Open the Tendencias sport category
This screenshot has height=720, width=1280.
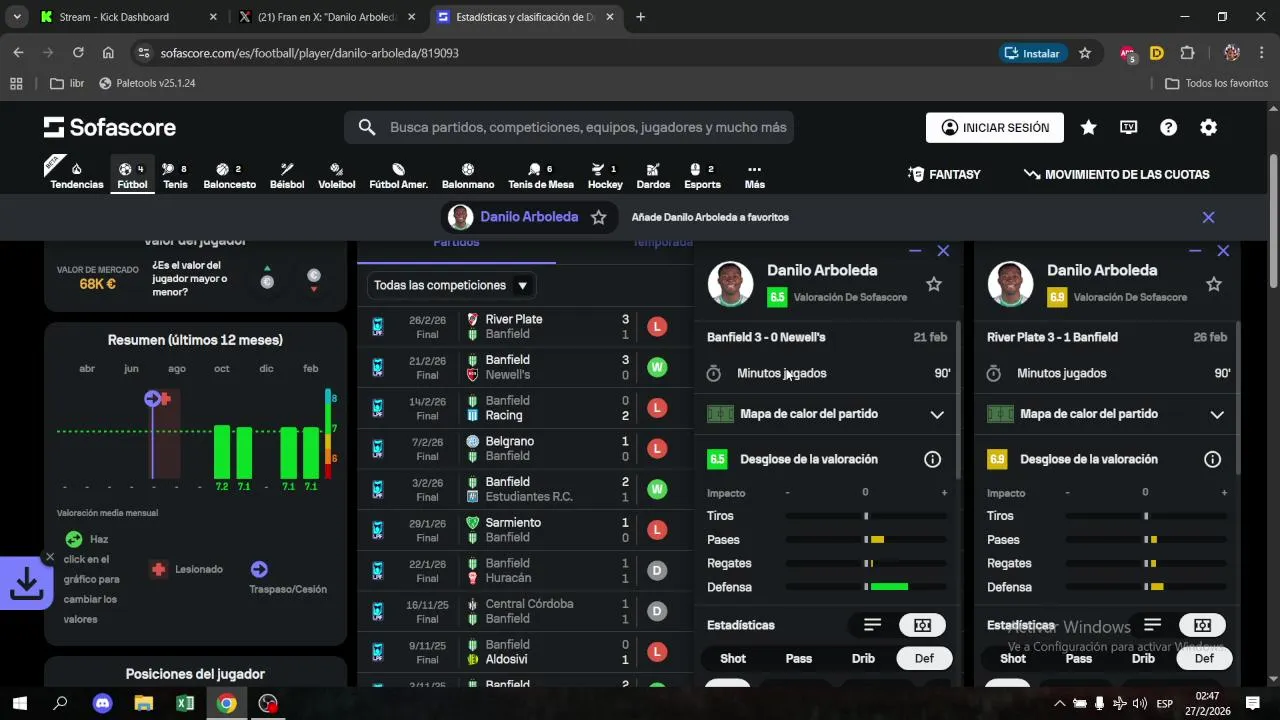click(x=77, y=176)
